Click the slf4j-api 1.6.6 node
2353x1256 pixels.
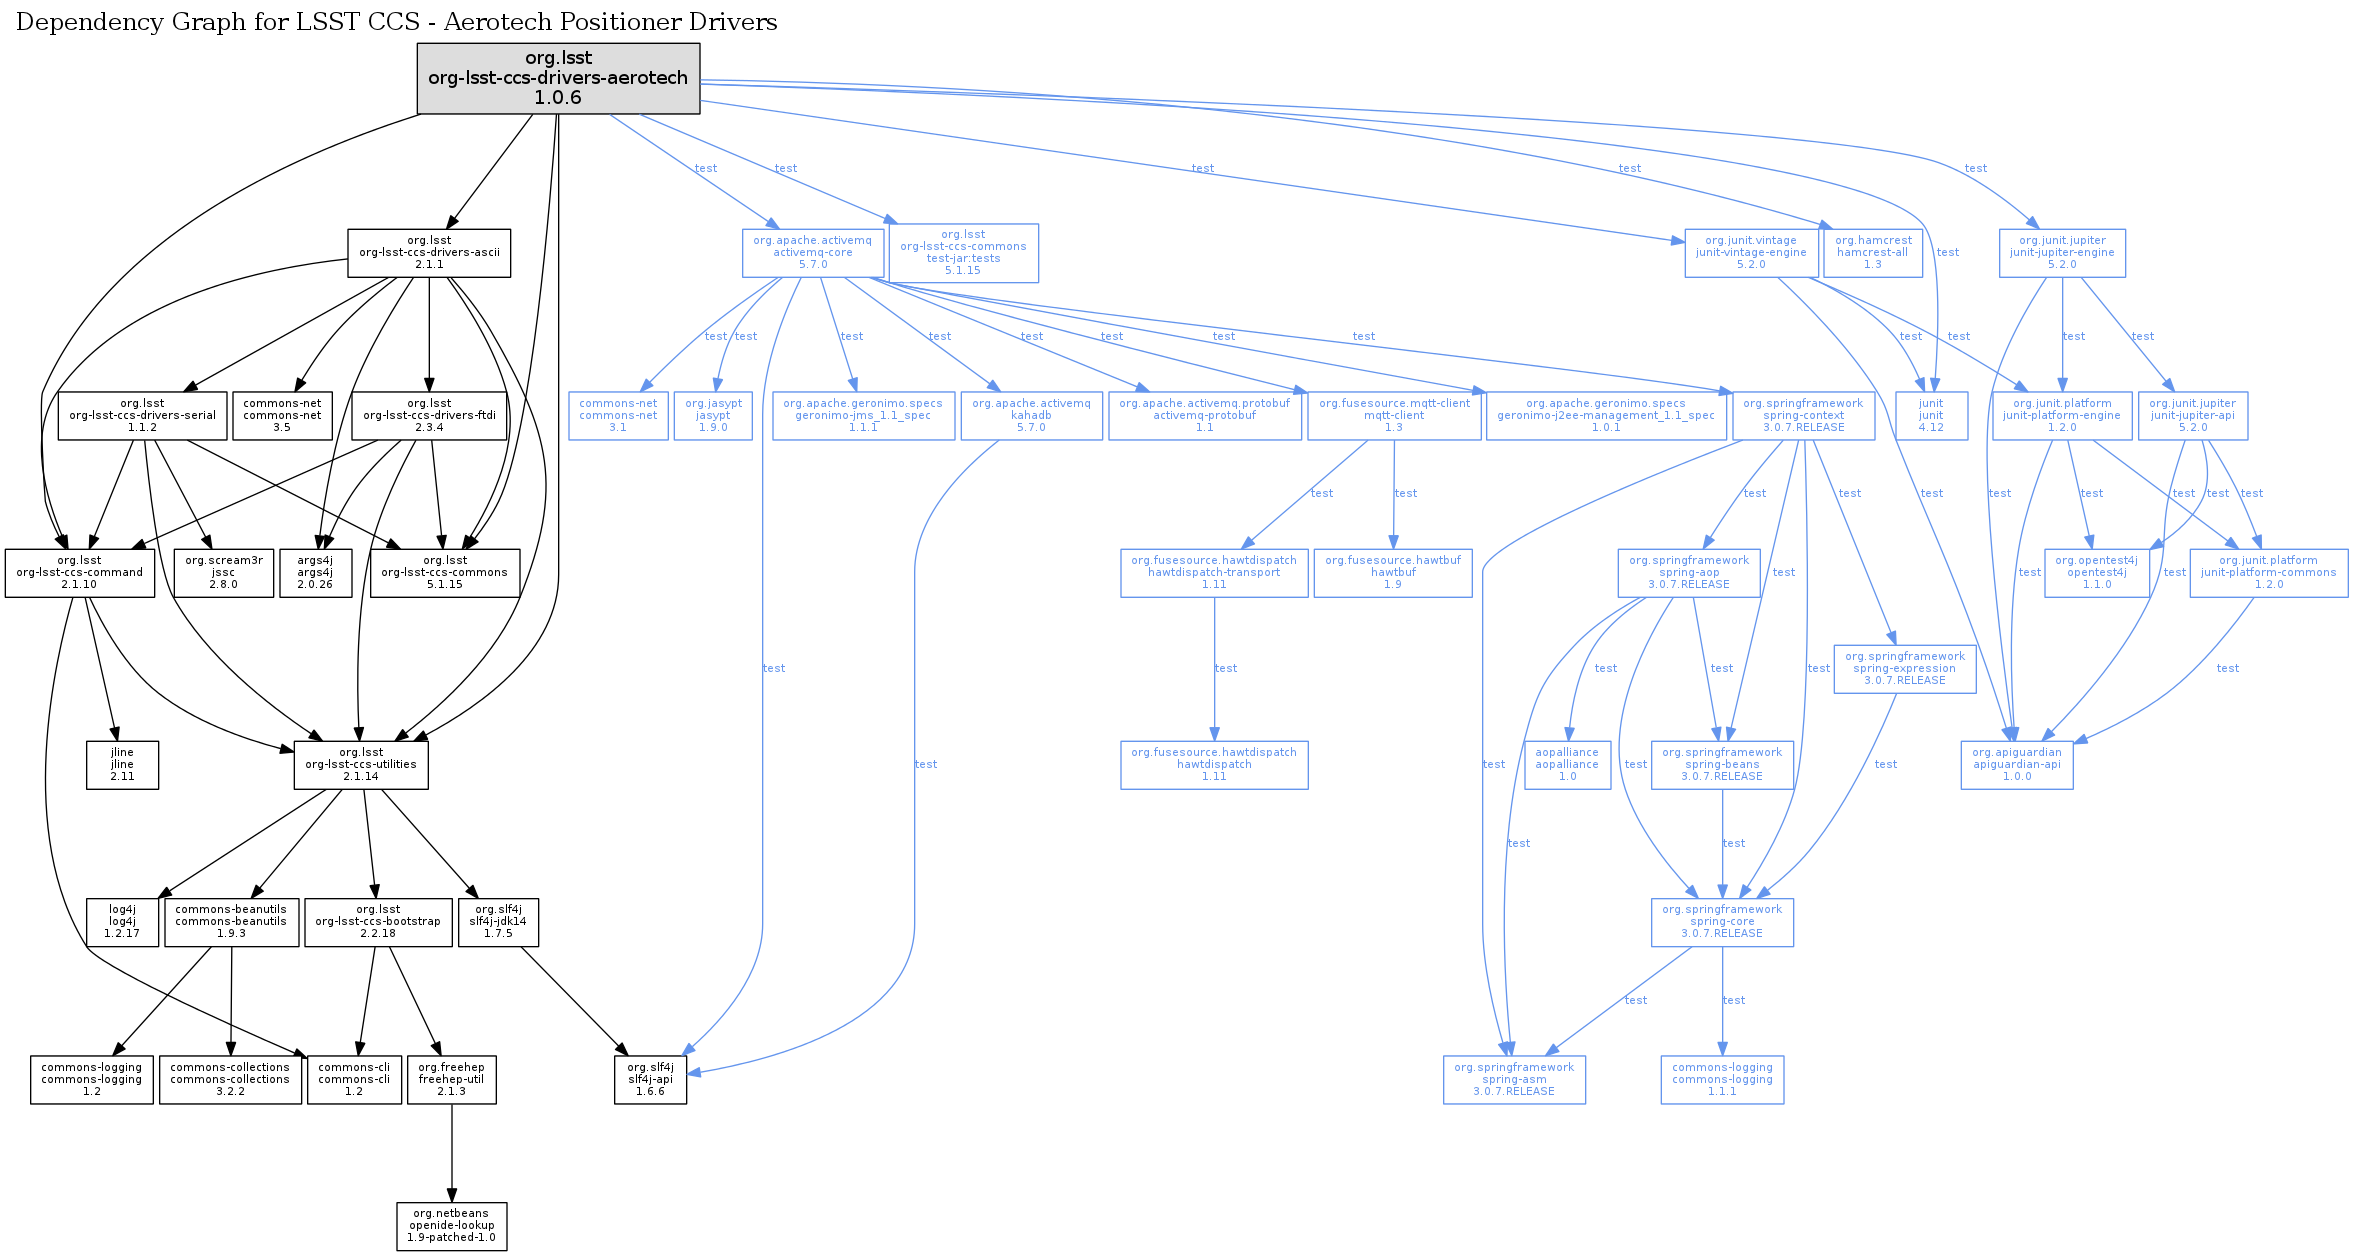click(x=650, y=1080)
